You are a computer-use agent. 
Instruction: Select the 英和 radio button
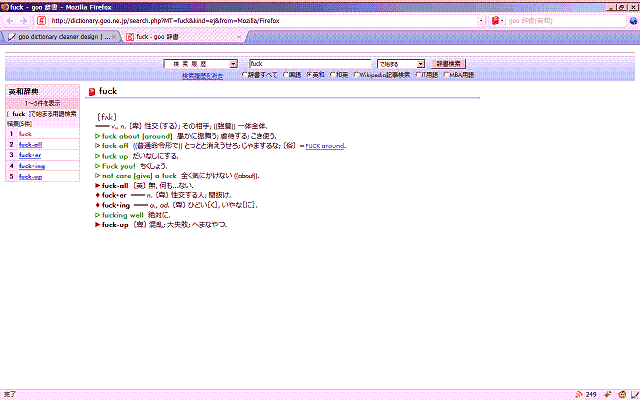pyautogui.click(x=309, y=75)
